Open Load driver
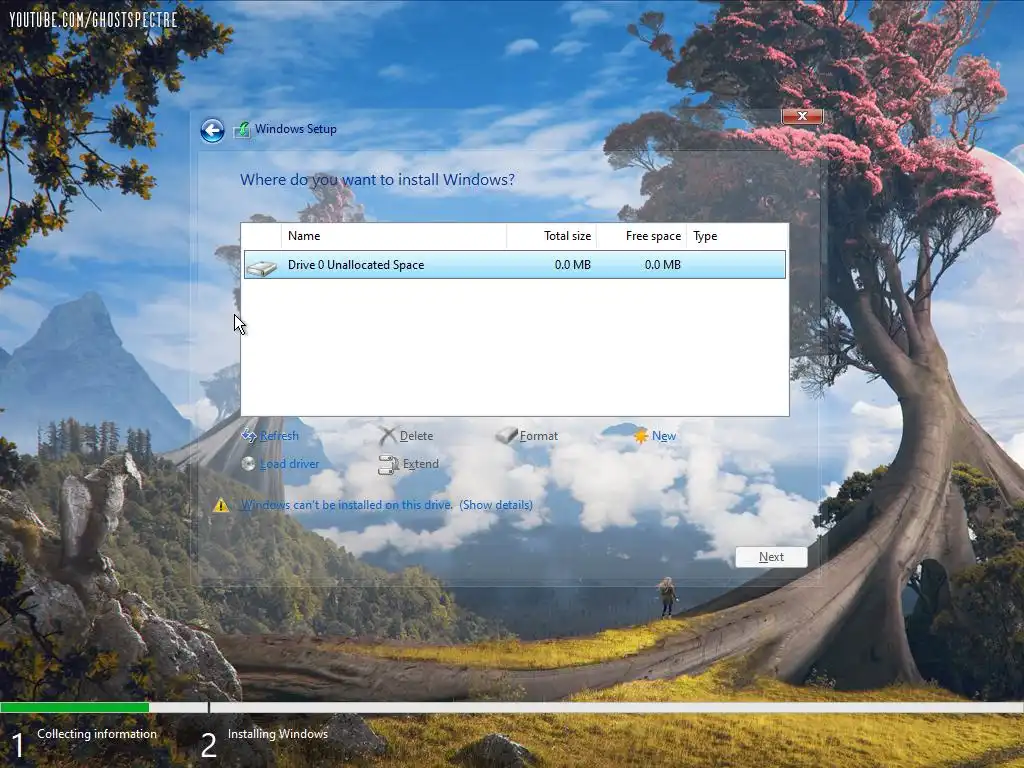Screen dimensions: 1024x768 289,464
